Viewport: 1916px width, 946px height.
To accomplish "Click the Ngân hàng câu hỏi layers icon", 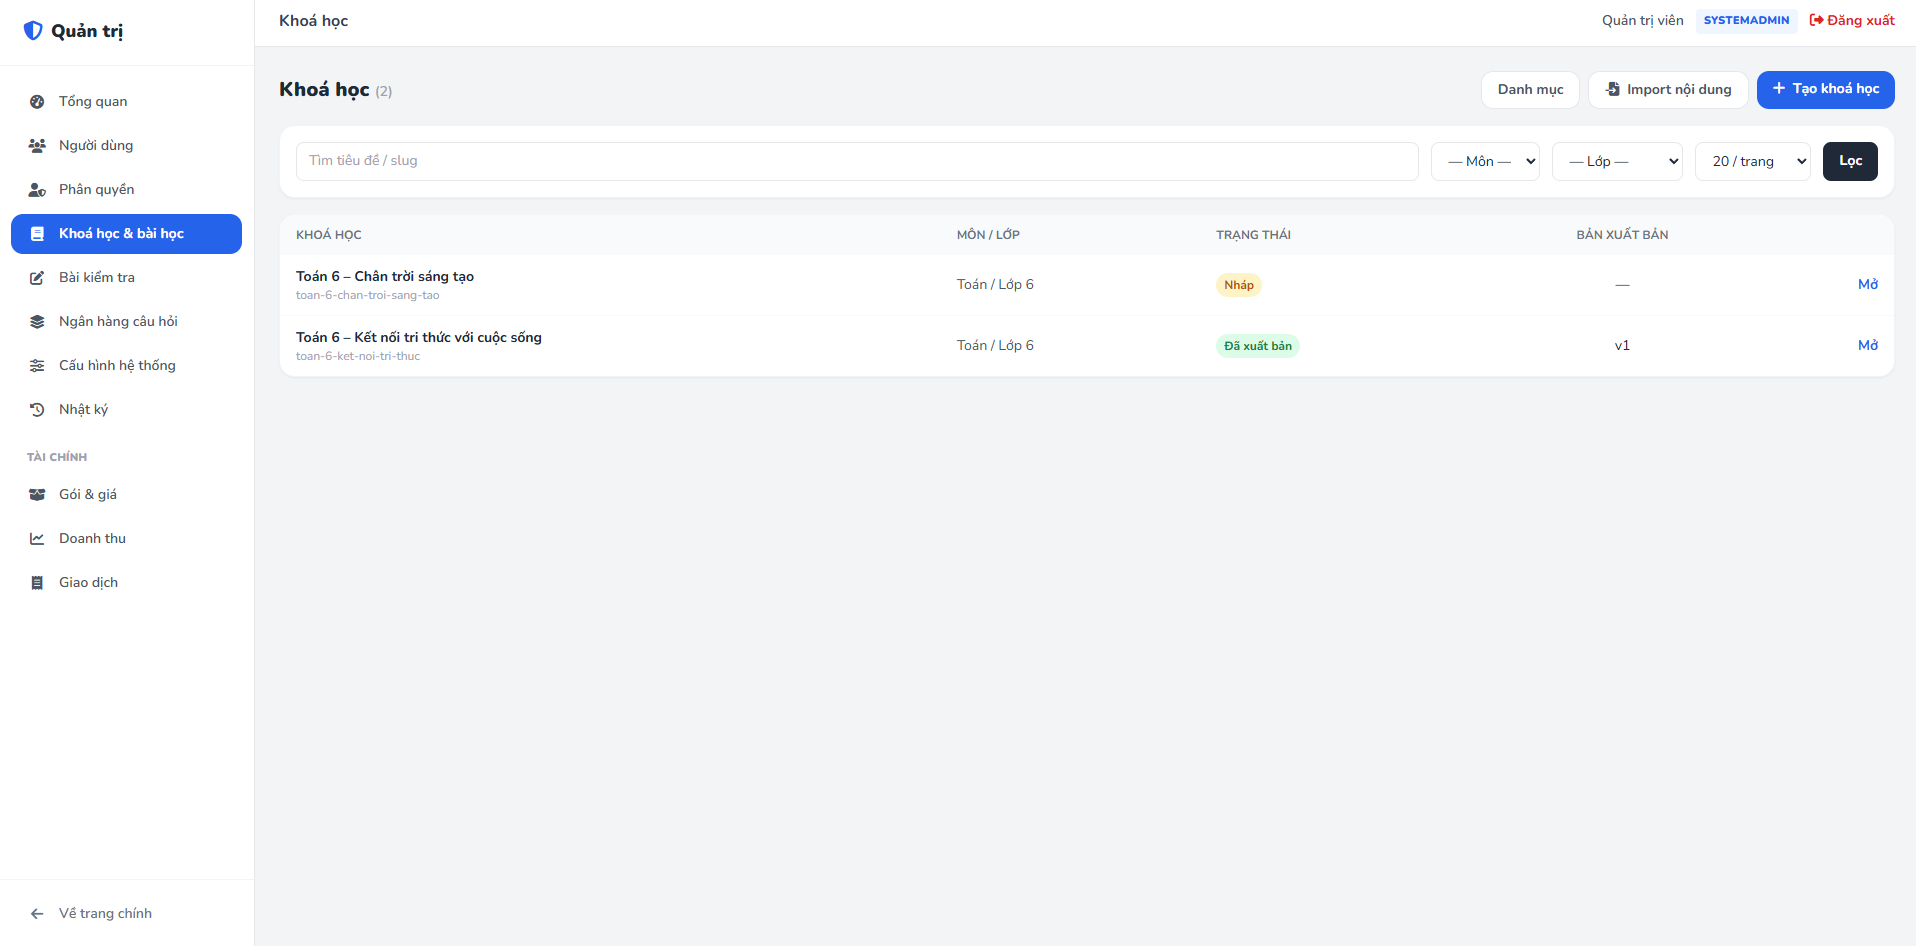I will (x=37, y=322).
